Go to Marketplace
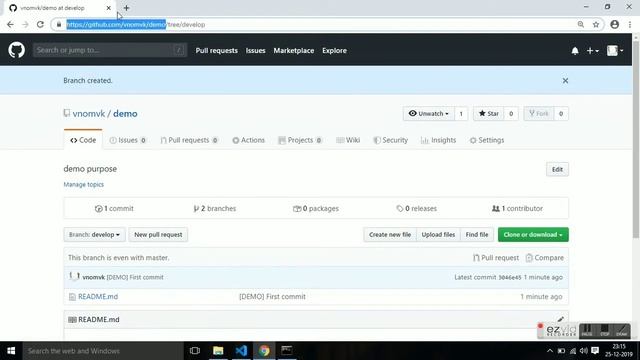 click(x=293, y=51)
